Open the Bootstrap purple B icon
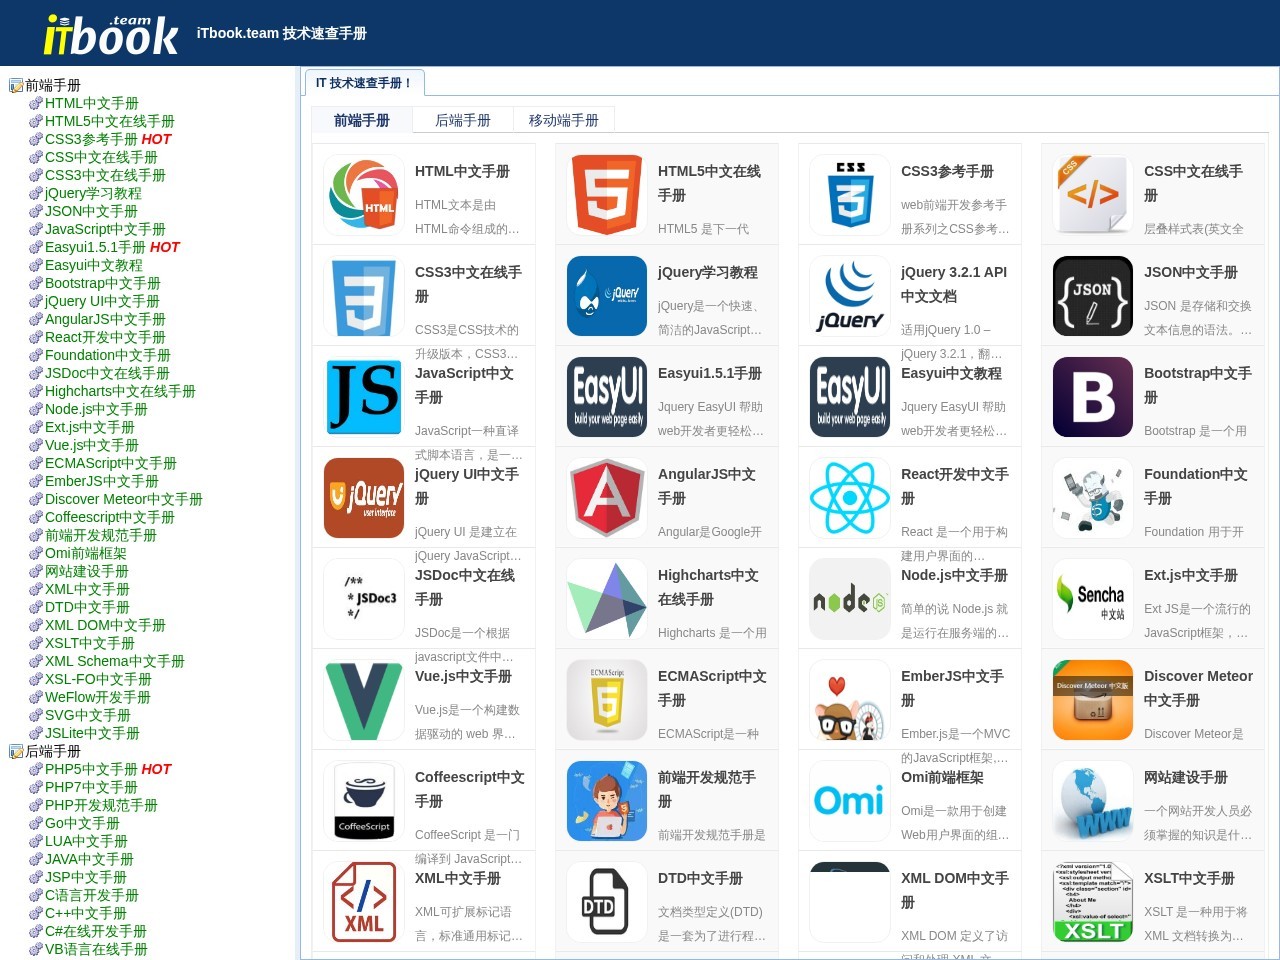Image resolution: width=1280 pixels, height=960 pixels. (x=1093, y=397)
